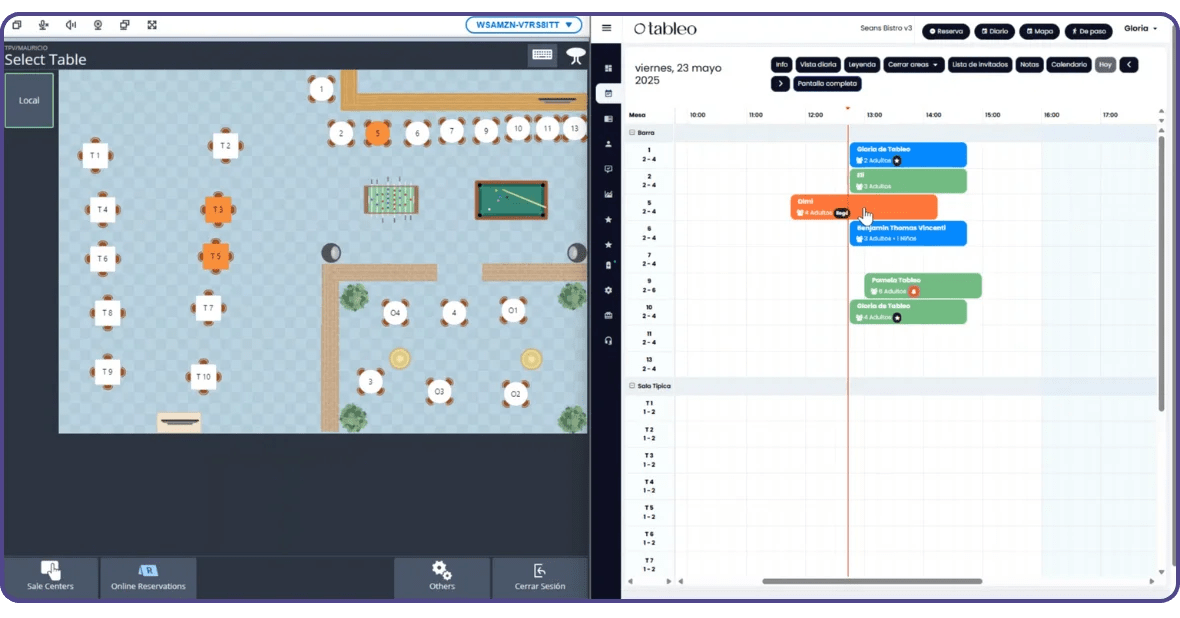Select table T1 on floor plan
Screen dimensions: 1180x618
pyautogui.click(x=95, y=156)
